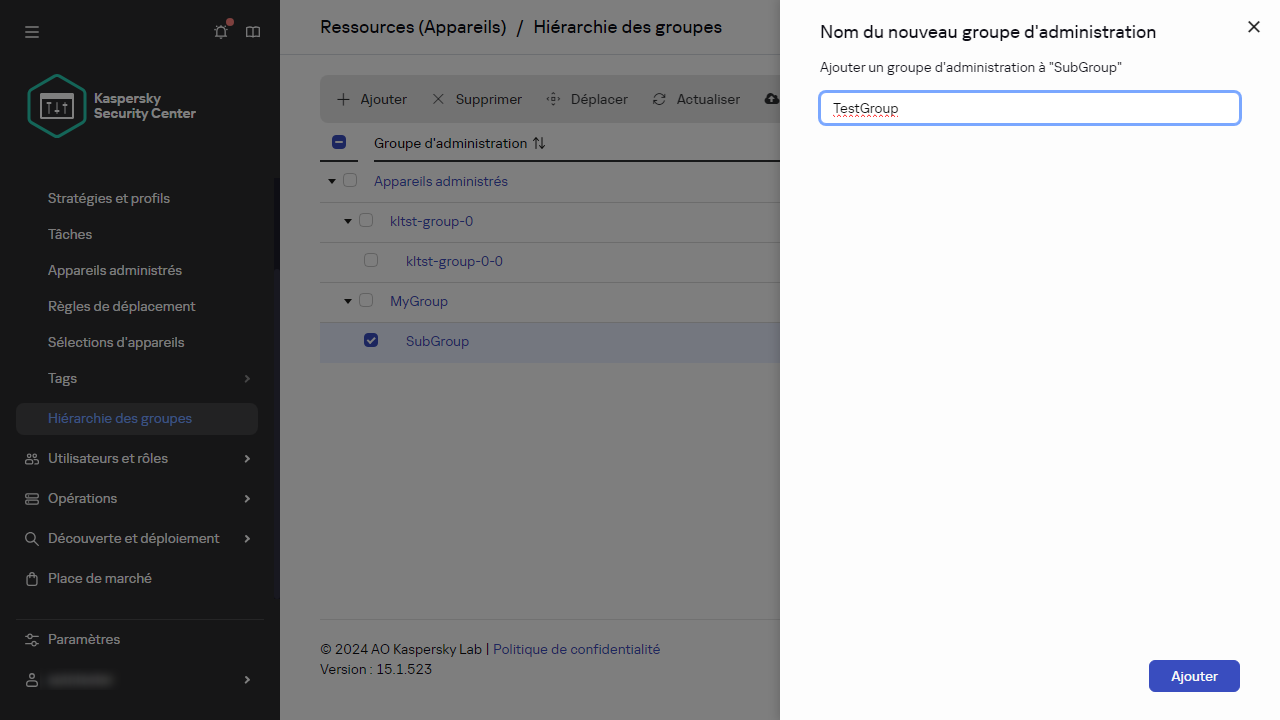Screen dimensions: 1280x720
Task: Check the Appareils administrés checkbox
Action: click(350, 181)
